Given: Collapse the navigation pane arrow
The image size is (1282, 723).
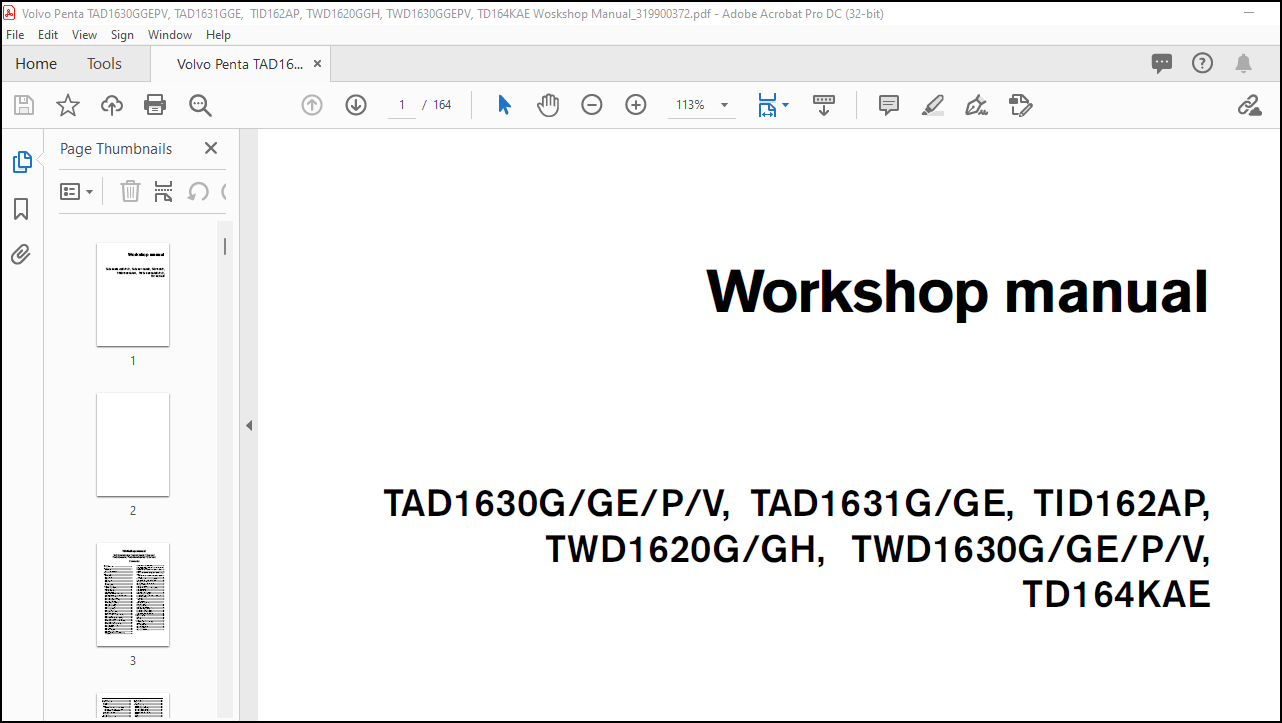Looking at the screenshot, I should pyautogui.click(x=249, y=425).
